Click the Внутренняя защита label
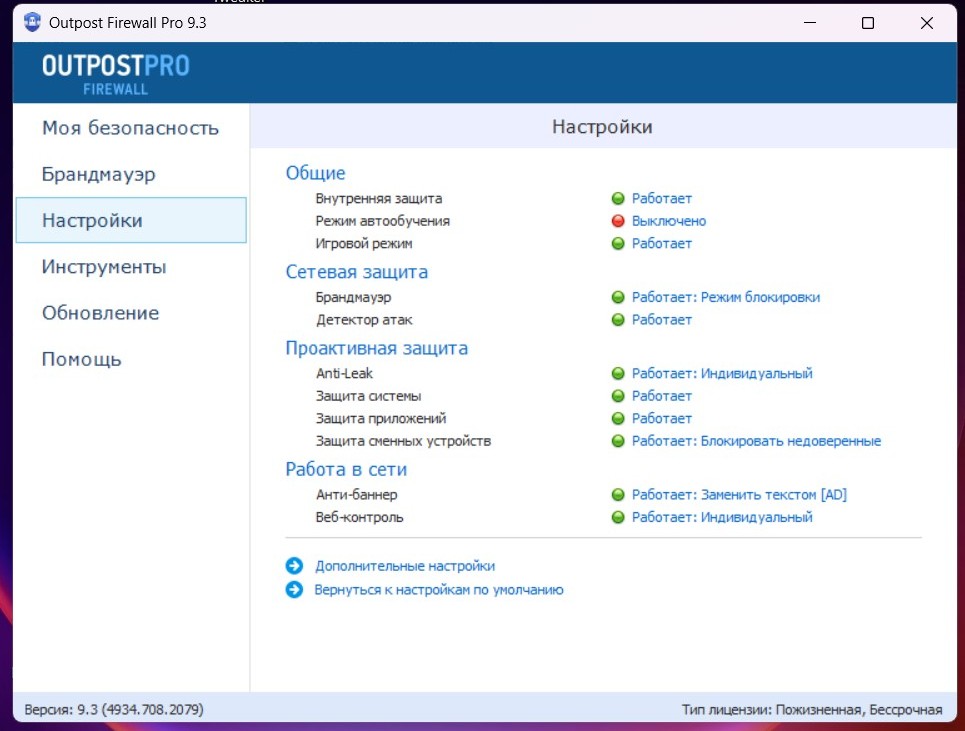965x731 pixels. click(378, 199)
